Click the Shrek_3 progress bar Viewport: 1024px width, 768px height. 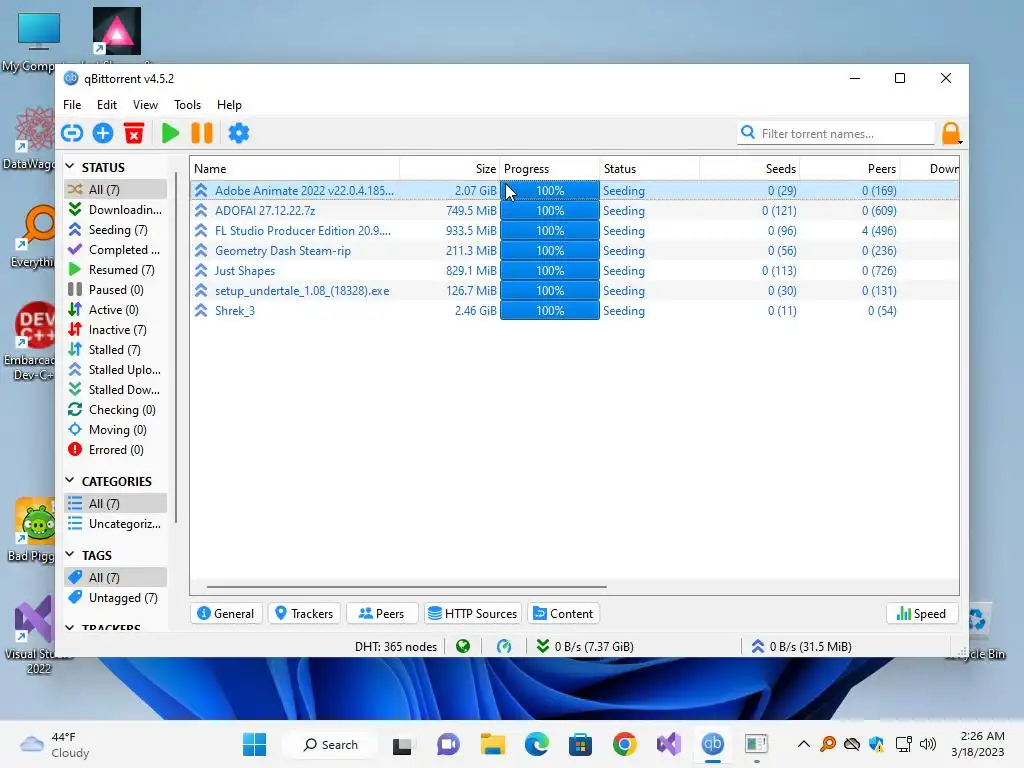point(549,311)
